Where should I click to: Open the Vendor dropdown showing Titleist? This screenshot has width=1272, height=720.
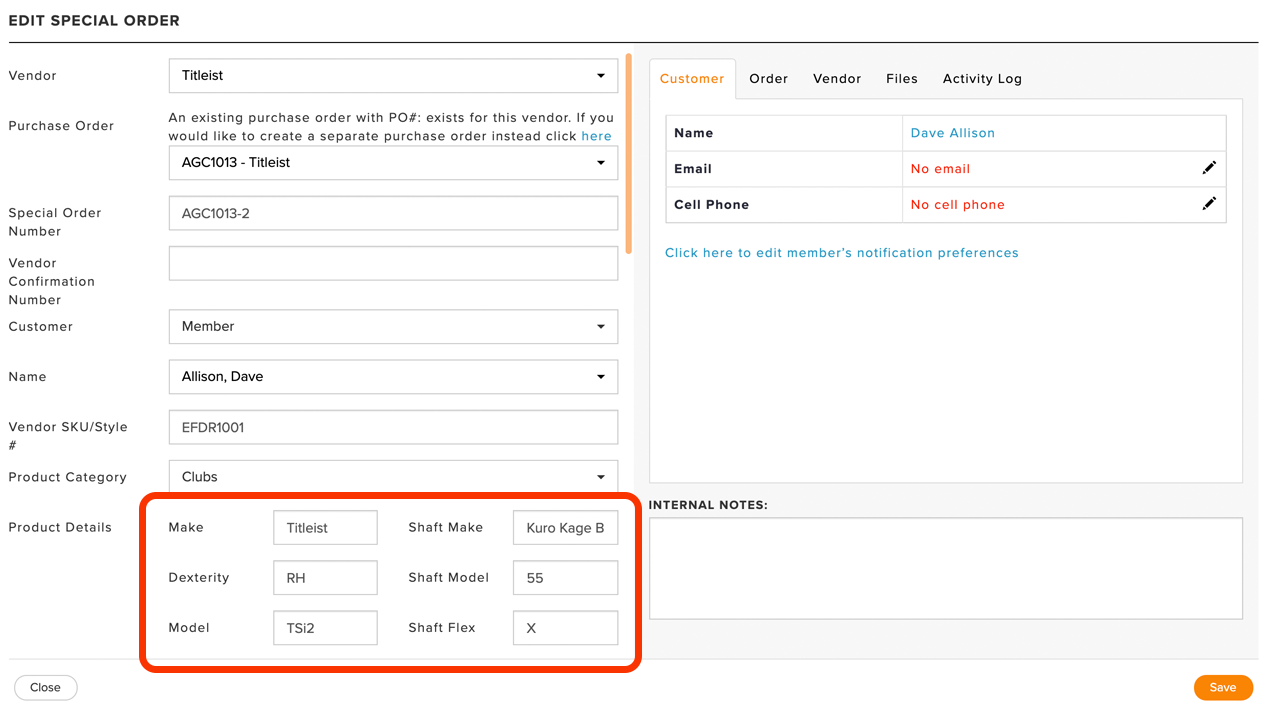click(x=393, y=76)
